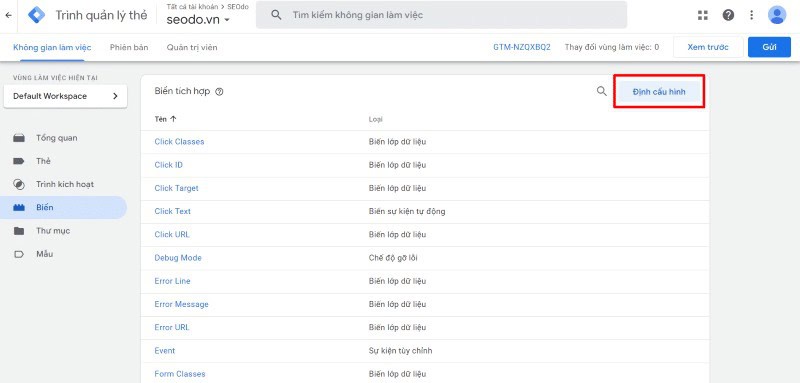Open the Click Classes variable

[x=179, y=142]
